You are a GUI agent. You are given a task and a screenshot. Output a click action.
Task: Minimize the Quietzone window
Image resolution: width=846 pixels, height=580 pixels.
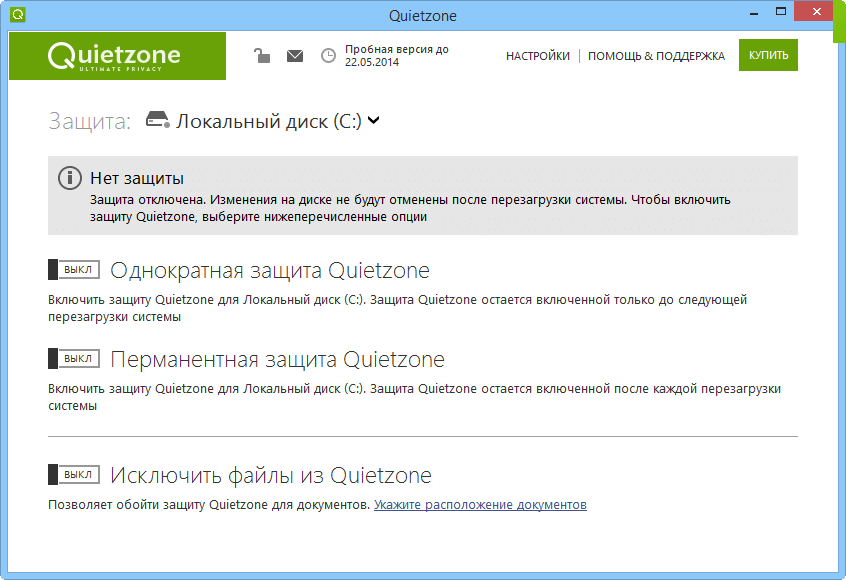754,13
